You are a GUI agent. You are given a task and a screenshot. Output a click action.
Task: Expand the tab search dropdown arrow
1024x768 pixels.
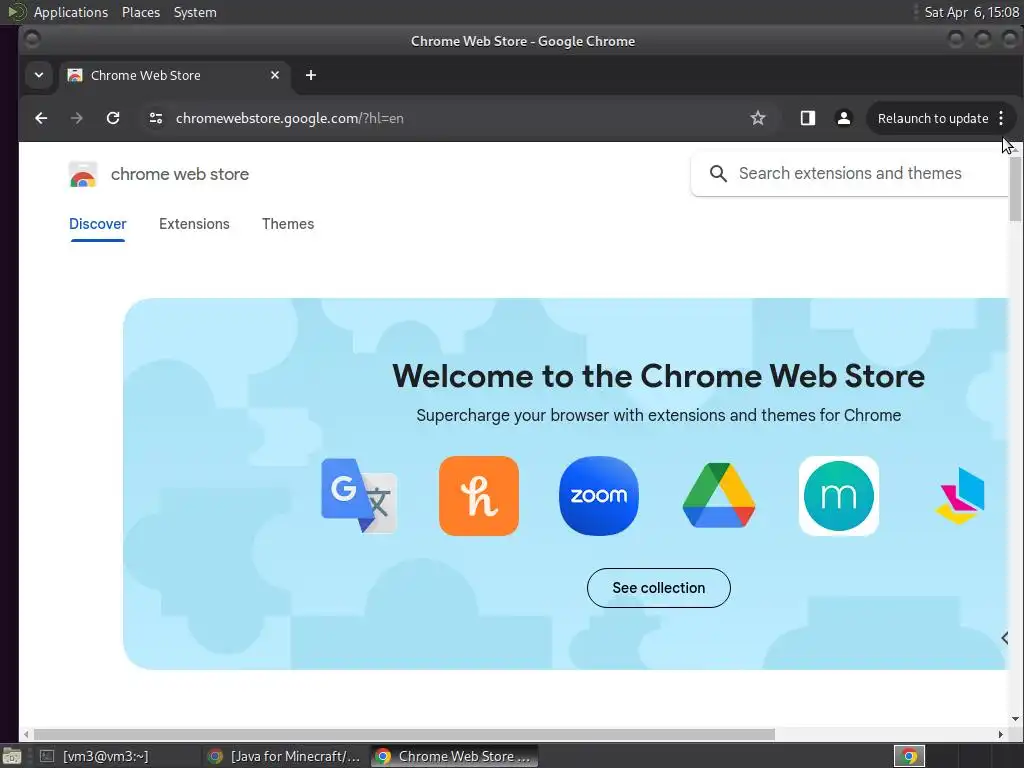[39, 75]
